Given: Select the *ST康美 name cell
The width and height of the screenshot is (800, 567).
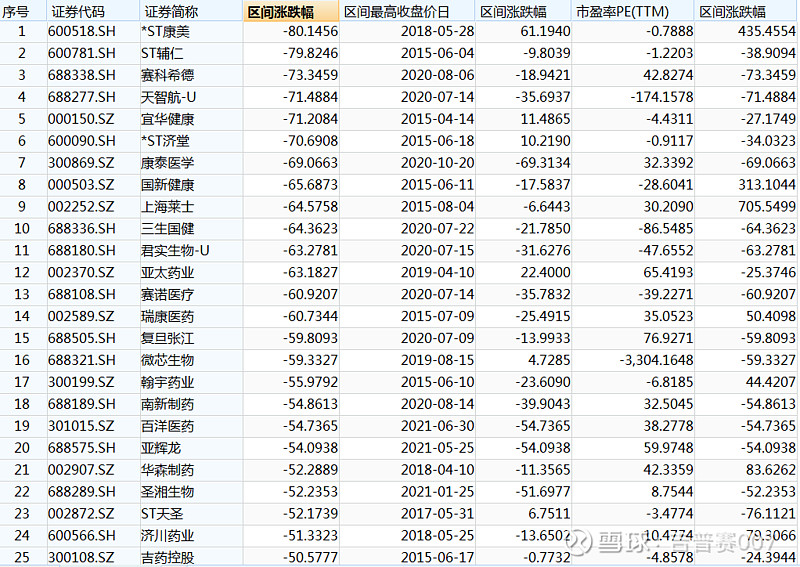Looking at the screenshot, I should click(x=165, y=32).
